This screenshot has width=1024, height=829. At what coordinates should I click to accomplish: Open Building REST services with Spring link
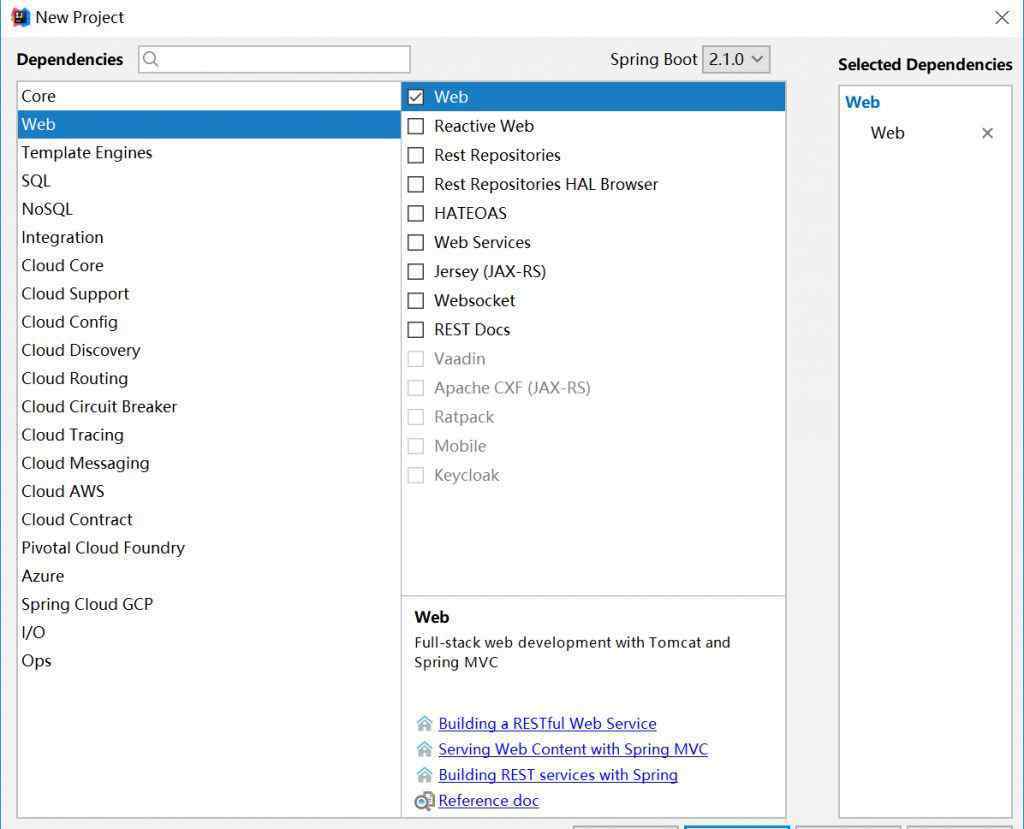(558, 775)
